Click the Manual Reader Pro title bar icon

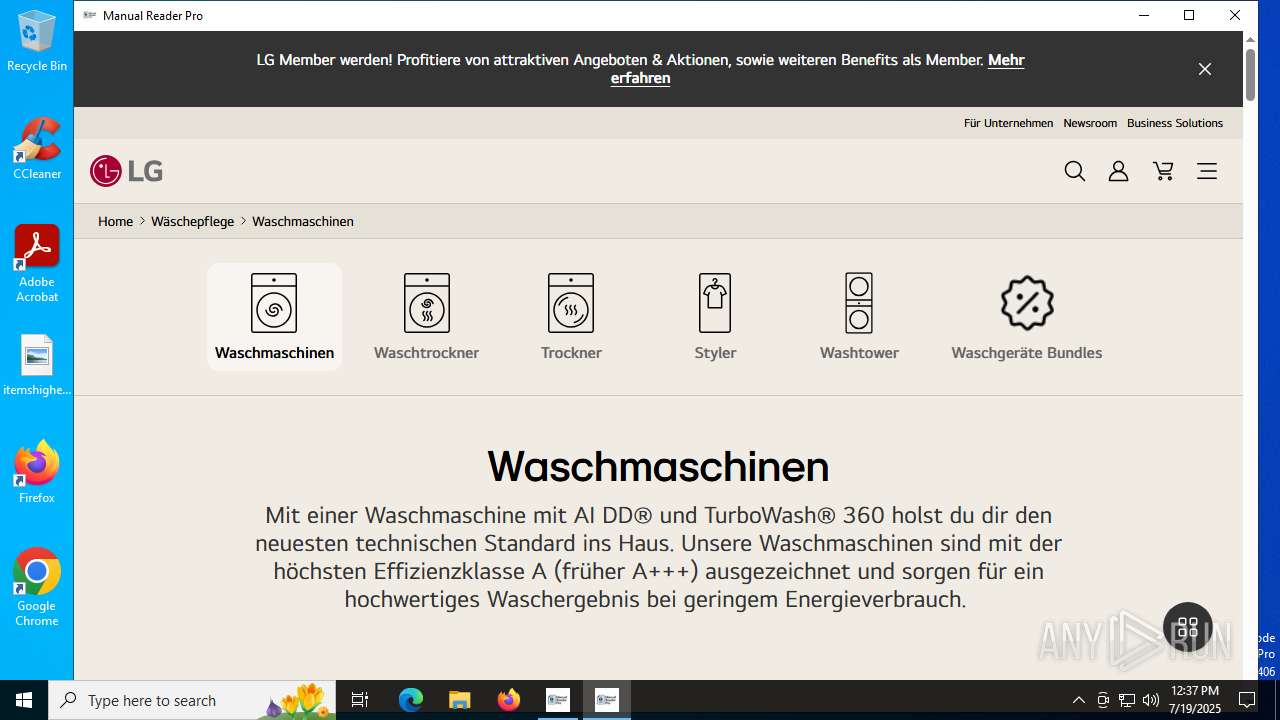pos(90,15)
